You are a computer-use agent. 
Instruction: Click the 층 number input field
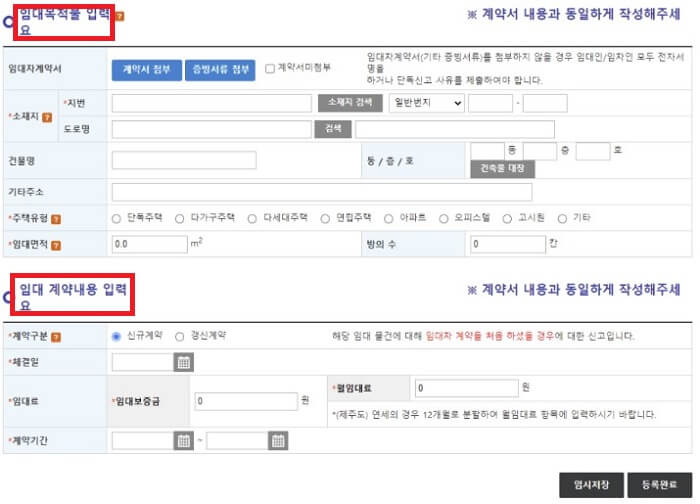[x=540, y=151]
